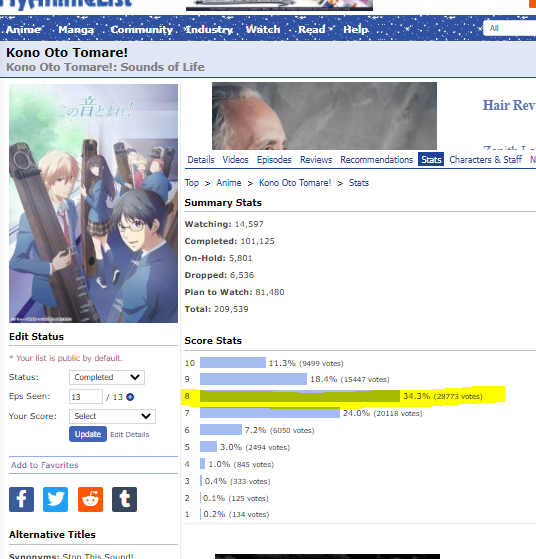Click the Completed: 101,125 stat

click(x=230, y=241)
